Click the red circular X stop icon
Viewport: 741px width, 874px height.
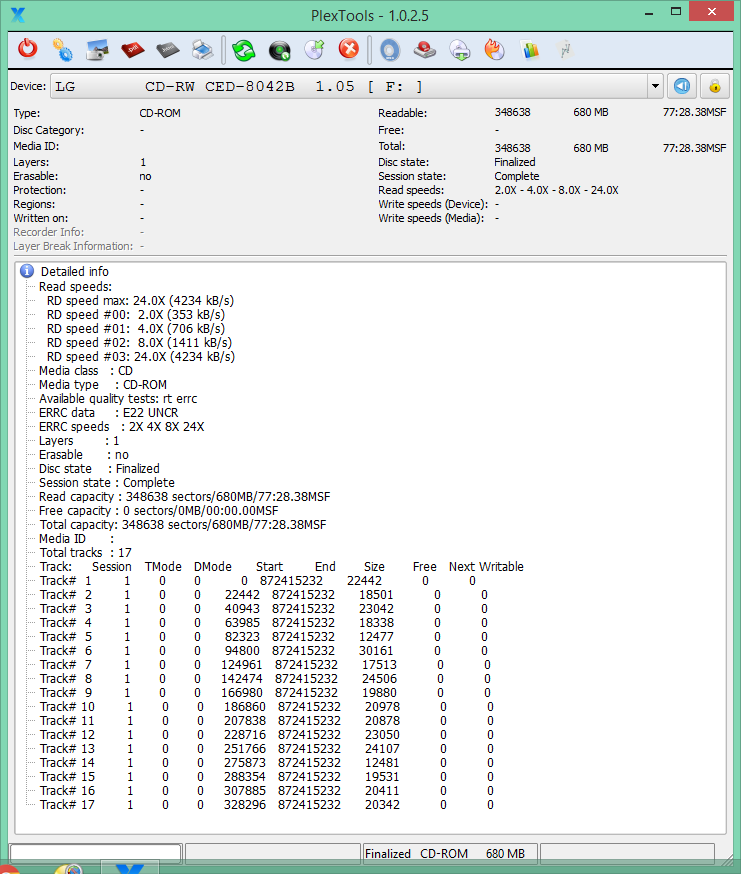(349, 49)
